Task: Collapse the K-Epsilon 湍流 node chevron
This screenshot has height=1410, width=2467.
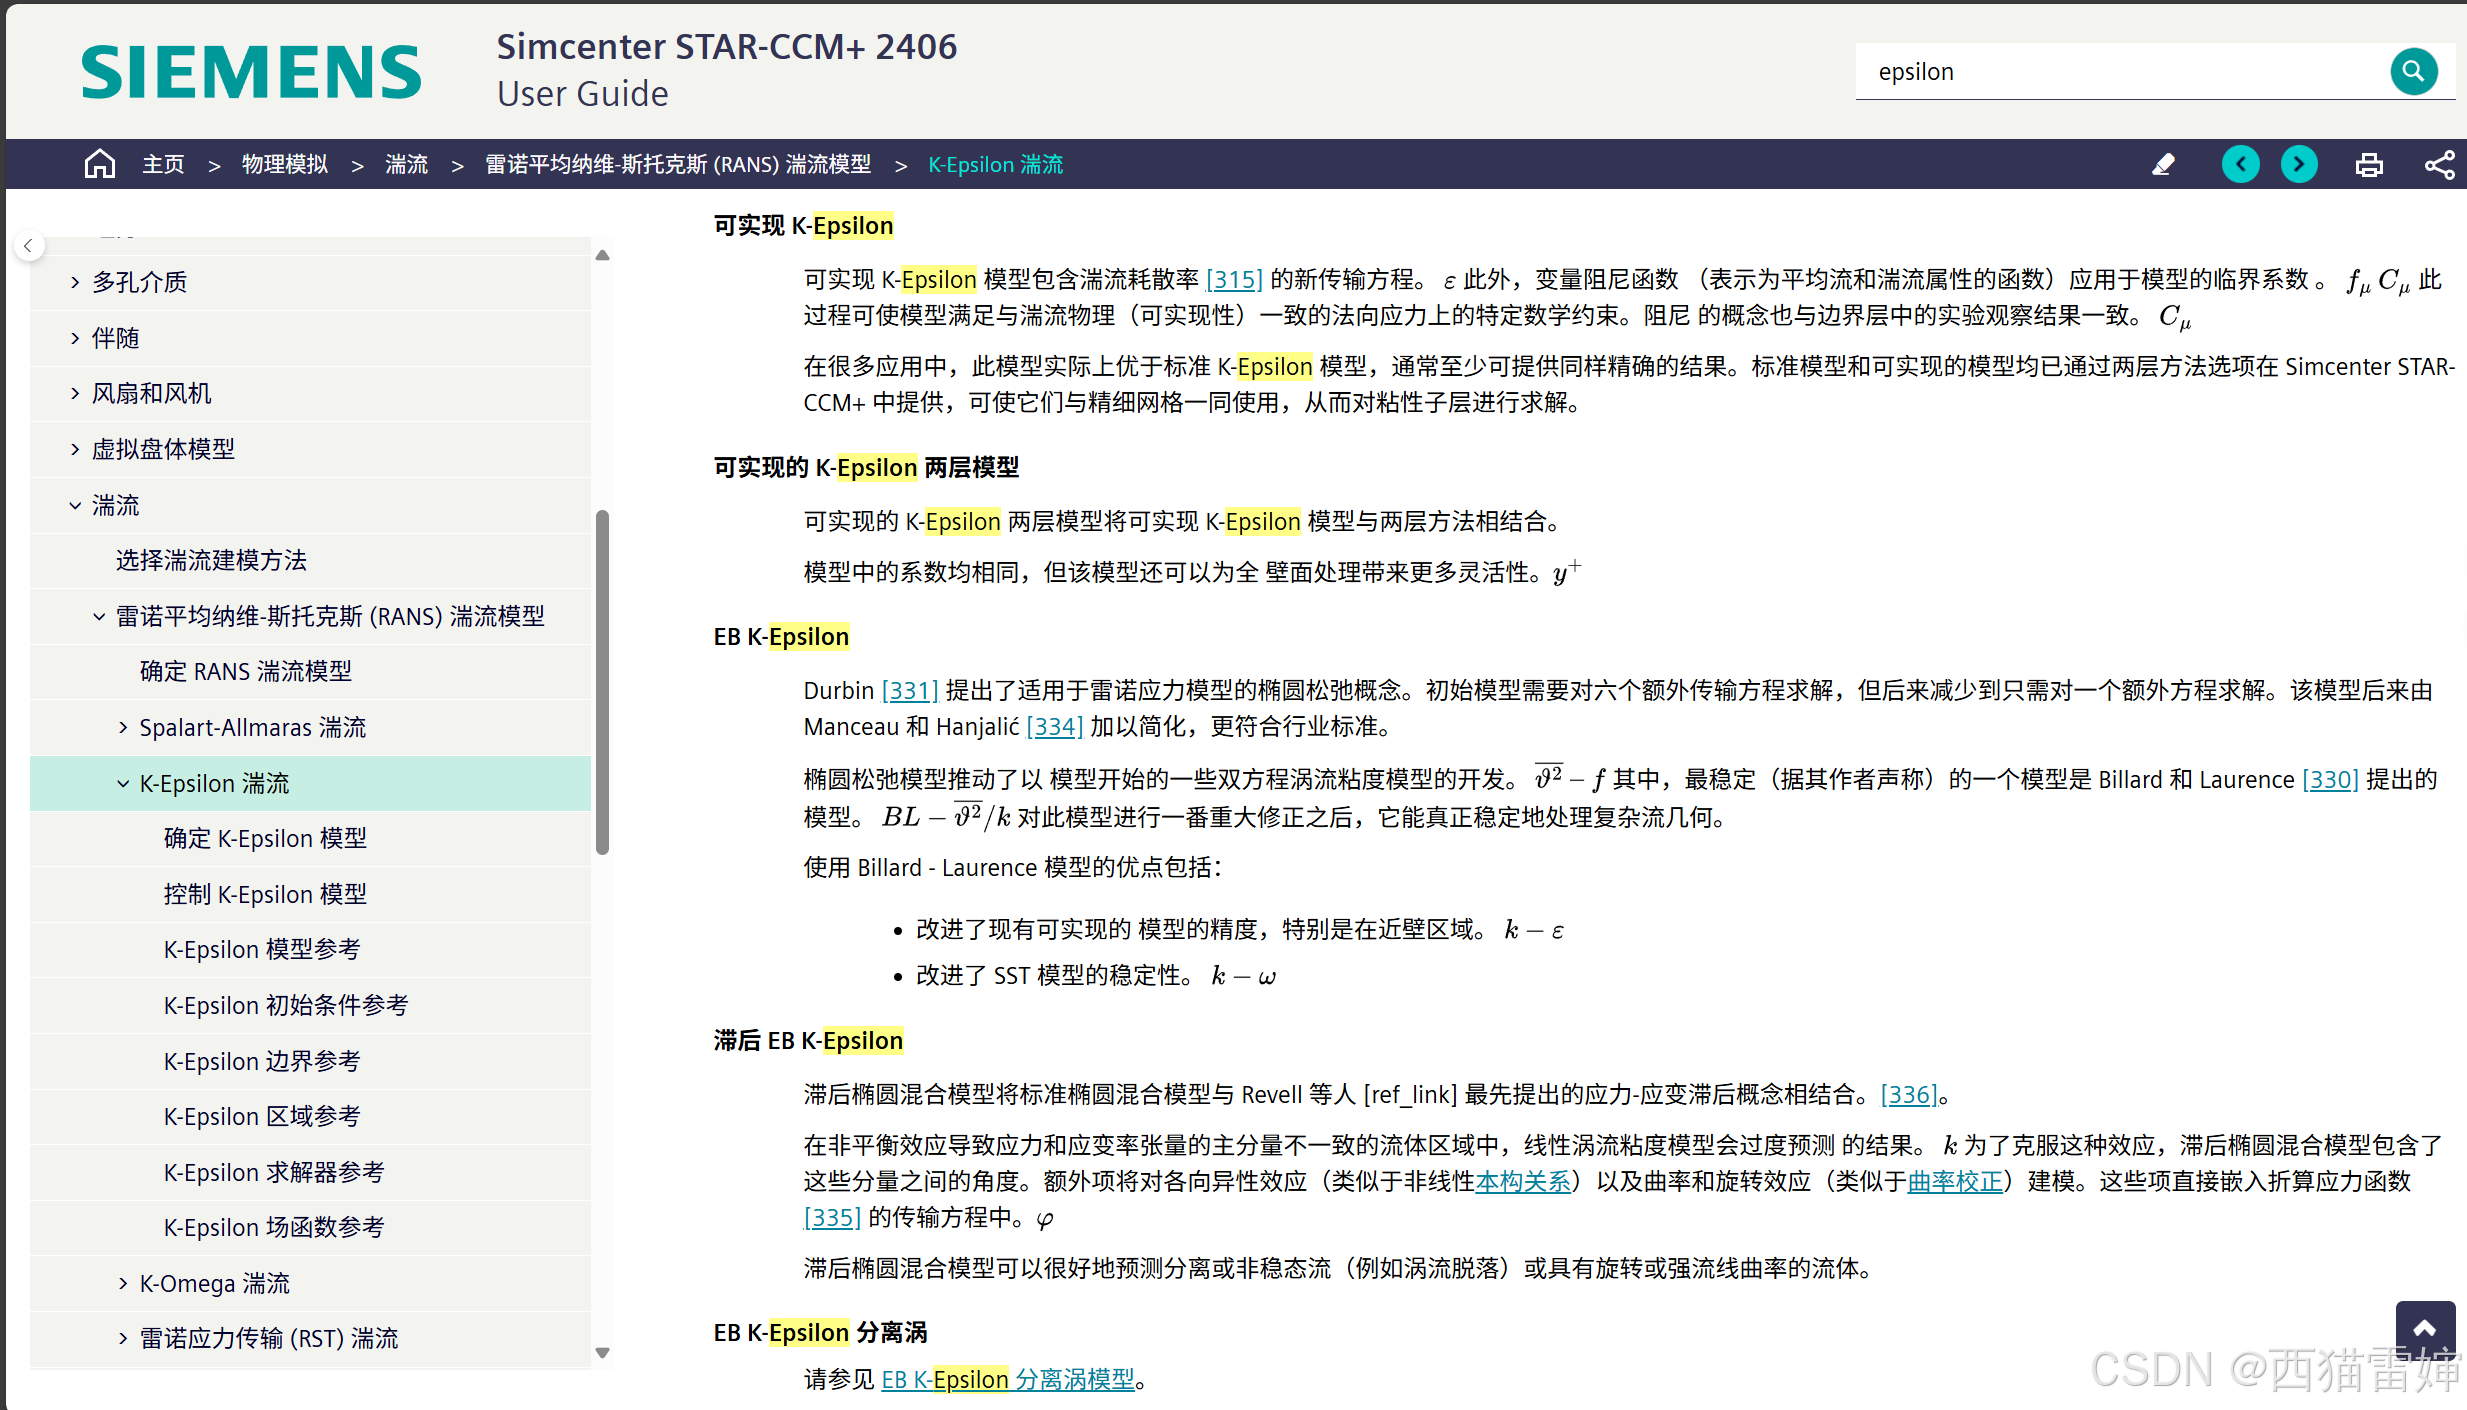Action: click(x=123, y=783)
